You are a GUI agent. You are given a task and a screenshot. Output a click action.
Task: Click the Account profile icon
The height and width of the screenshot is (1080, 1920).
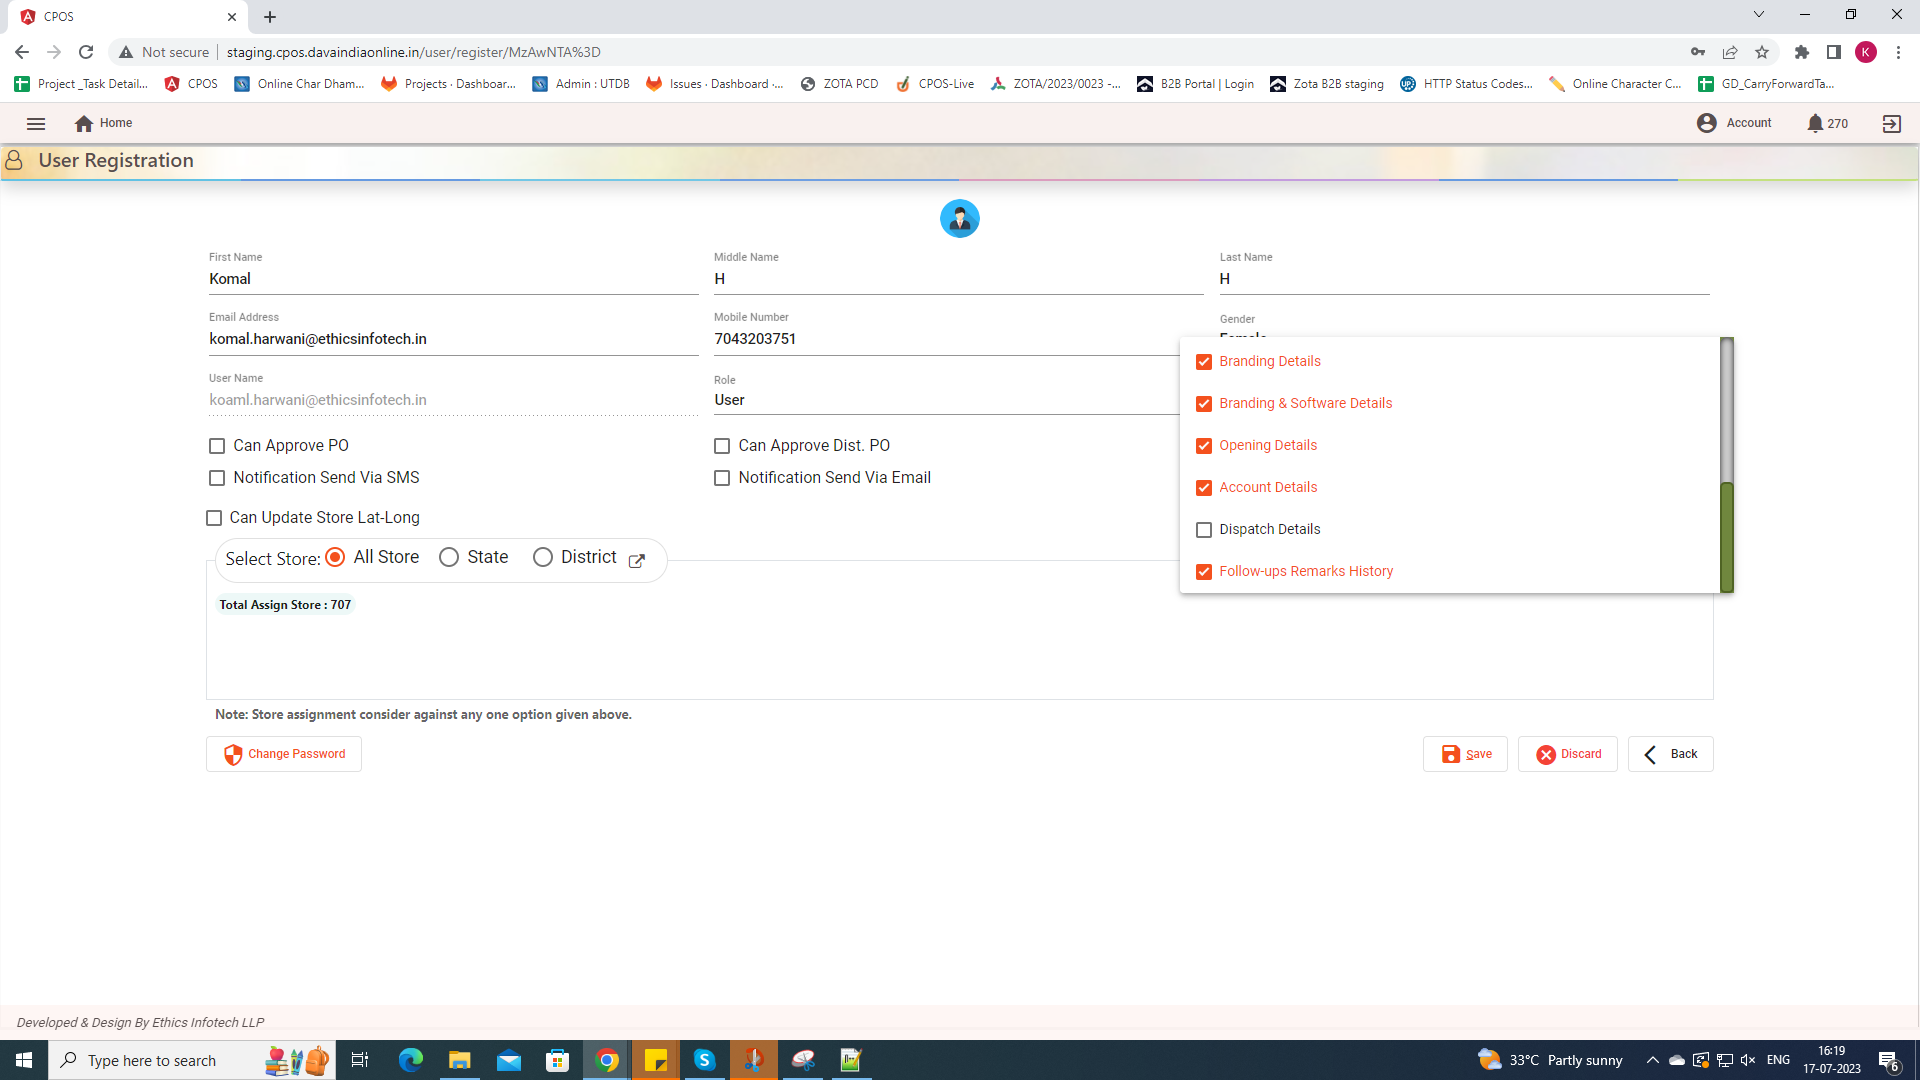click(x=1706, y=123)
